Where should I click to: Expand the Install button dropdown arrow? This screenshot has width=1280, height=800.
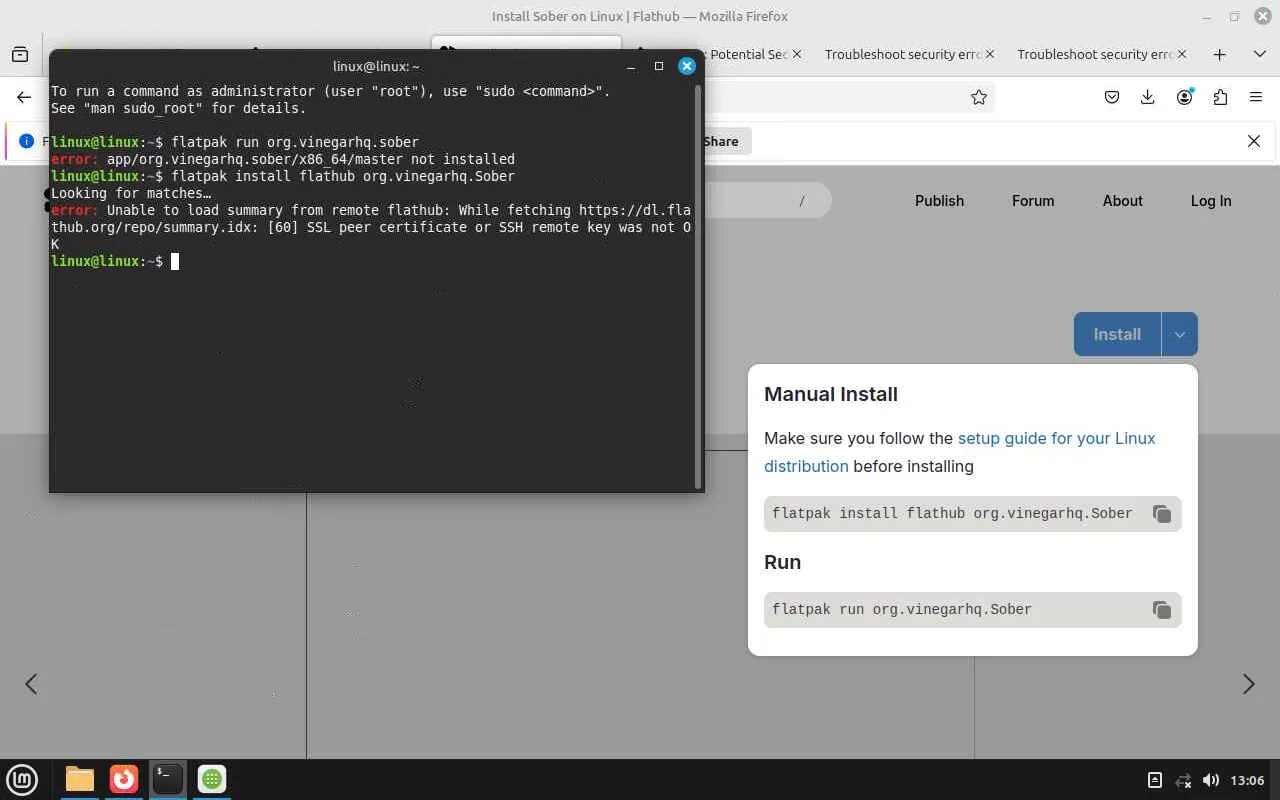1179,334
